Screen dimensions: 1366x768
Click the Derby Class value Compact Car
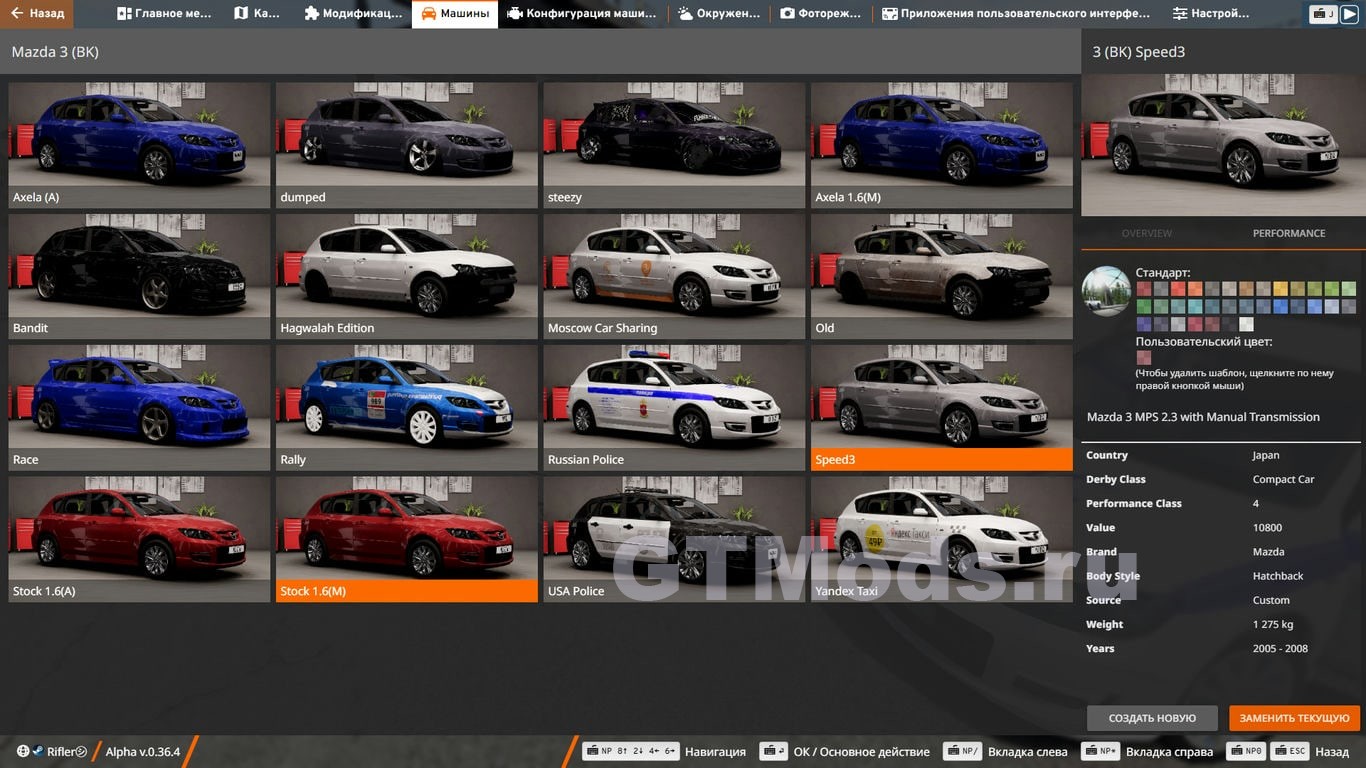(x=1283, y=479)
